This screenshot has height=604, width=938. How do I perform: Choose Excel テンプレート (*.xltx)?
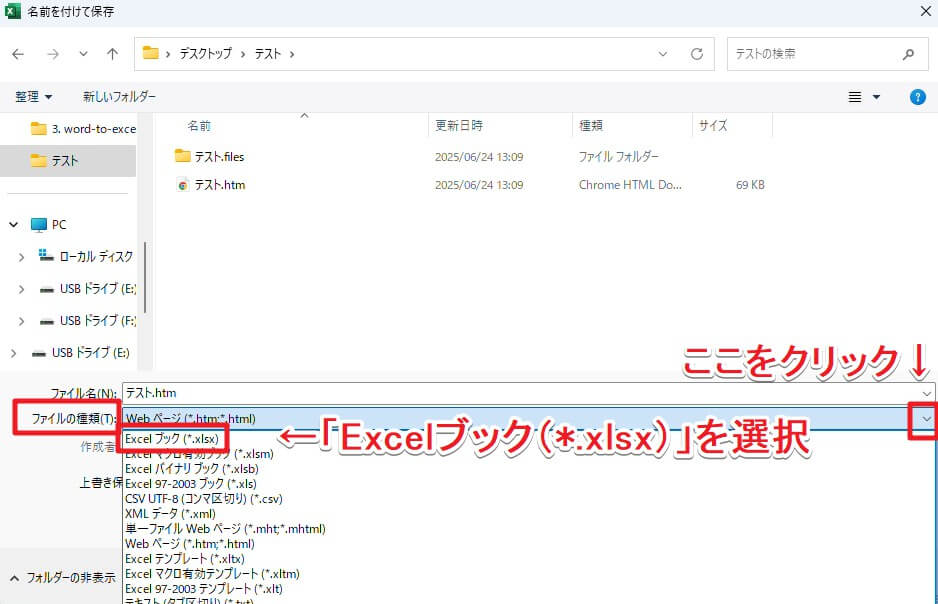click(x=185, y=559)
